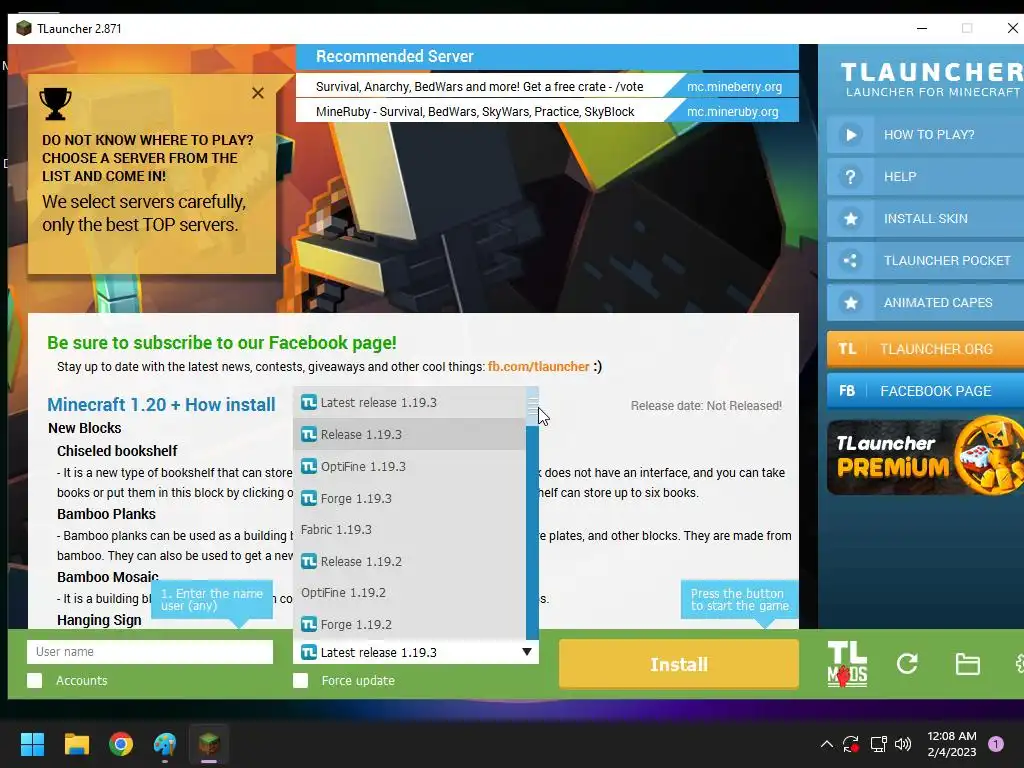Click the TLauncher Pocket share icon

point(850,261)
